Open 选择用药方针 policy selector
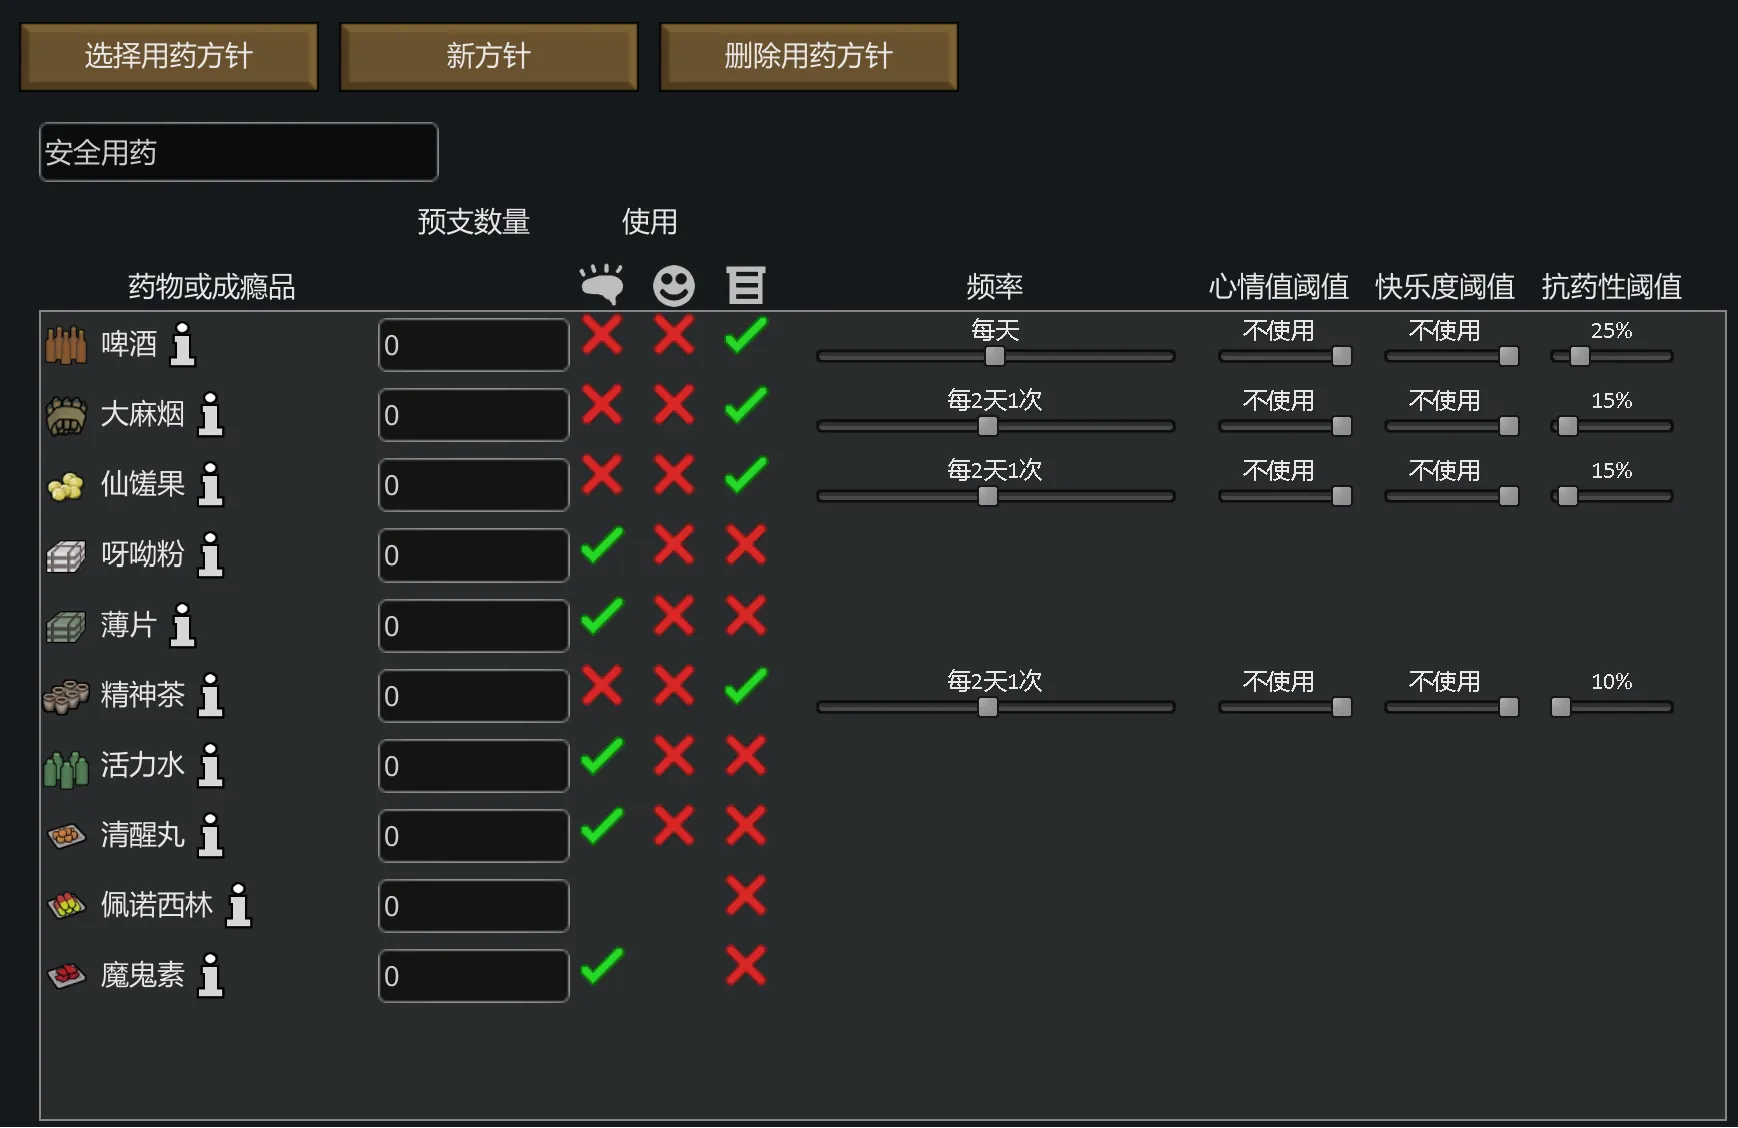Image resolution: width=1738 pixels, height=1128 pixels. 169,57
